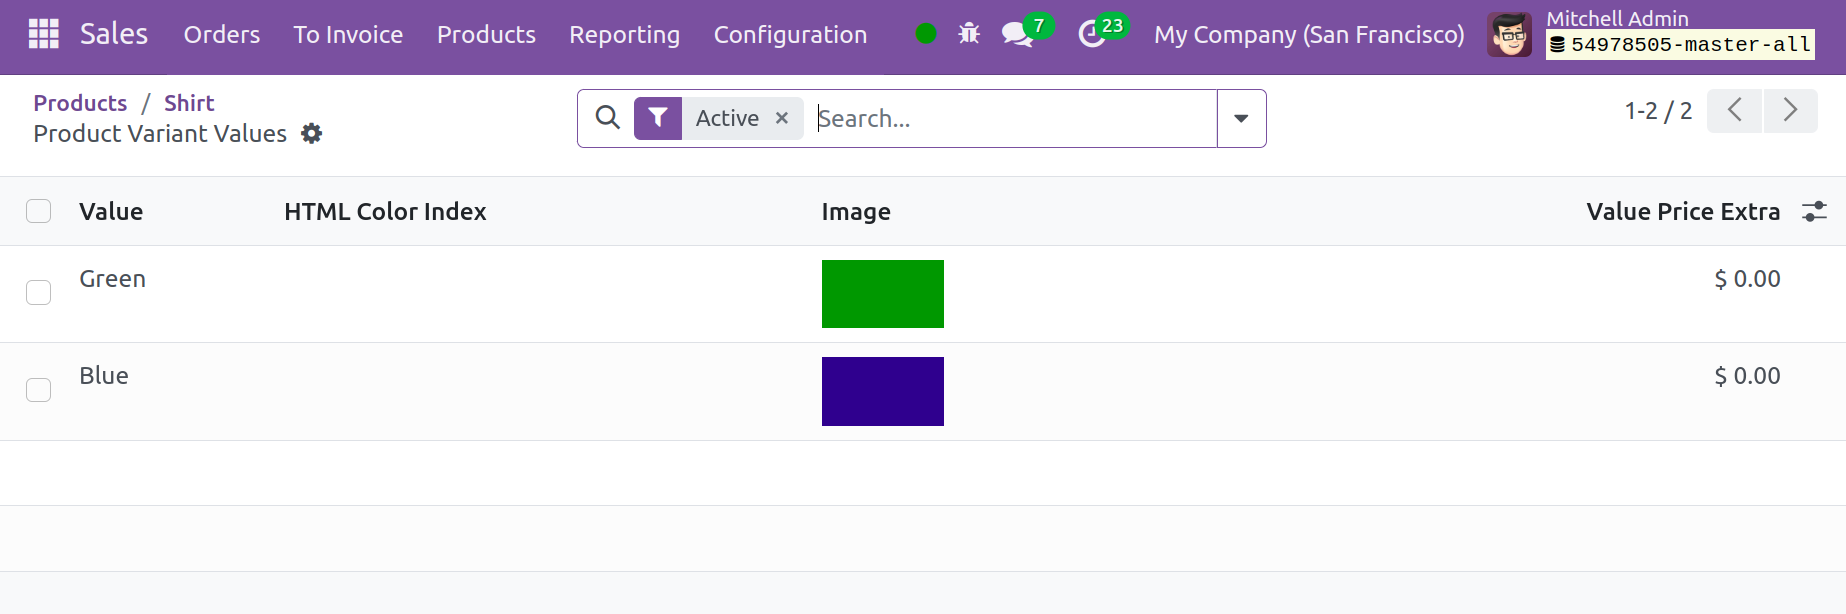Go to next page of records
Viewport: 1846px width, 614px height.
coord(1790,110)
